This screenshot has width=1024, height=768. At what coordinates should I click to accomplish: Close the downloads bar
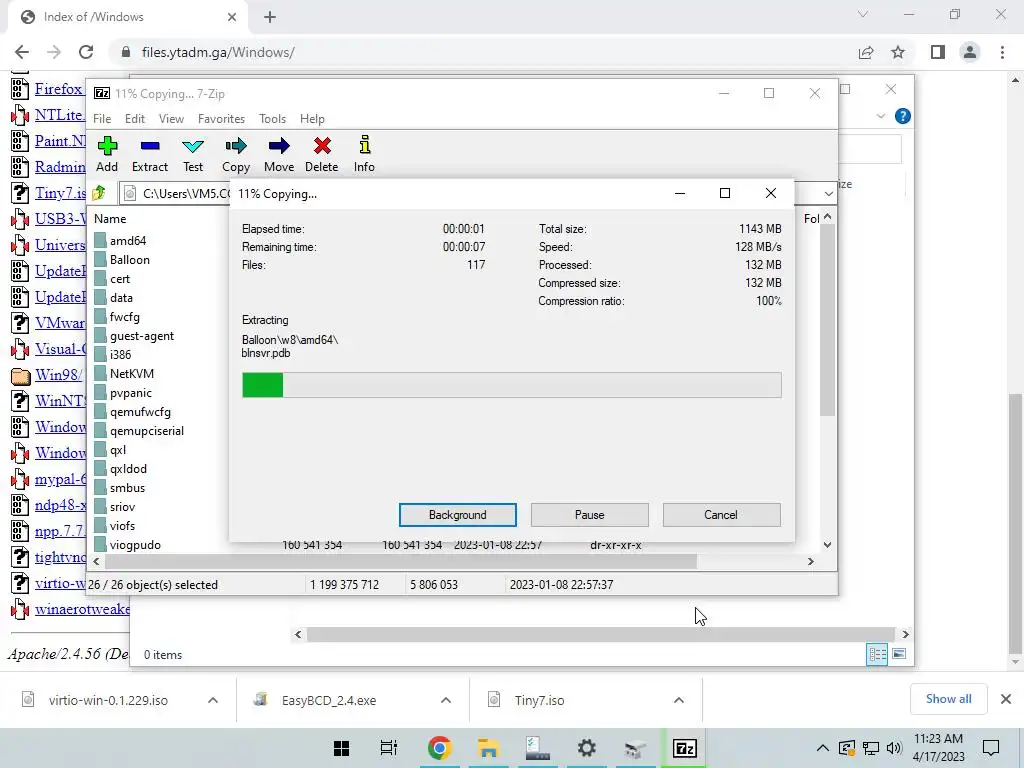coord(1006,699)
